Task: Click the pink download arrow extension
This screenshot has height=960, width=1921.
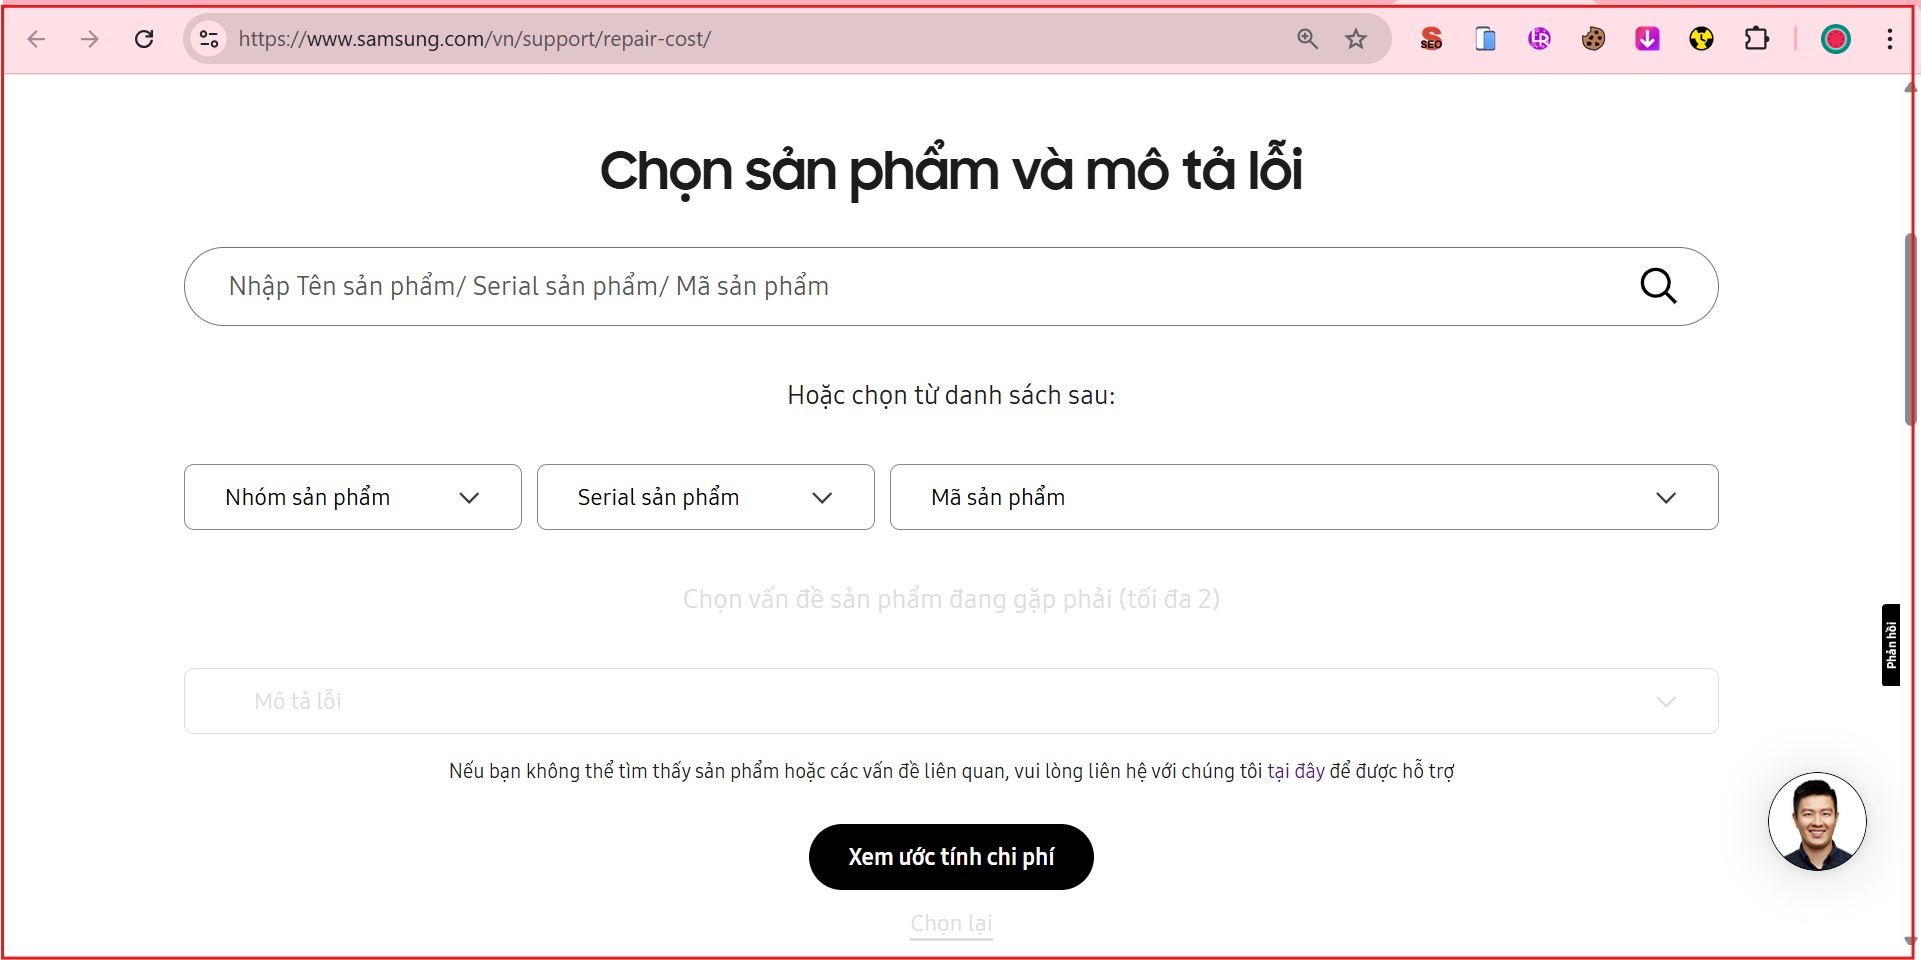Action: click(1647, 39)
